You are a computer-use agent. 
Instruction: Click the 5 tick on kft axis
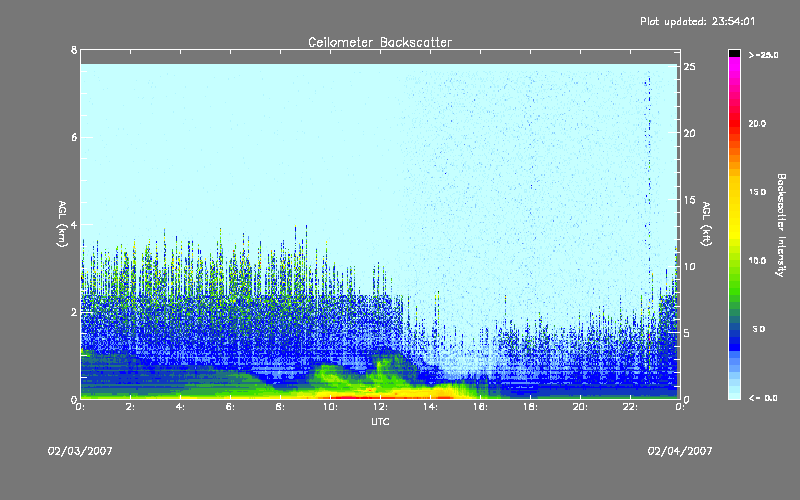(x=687, y=333)
